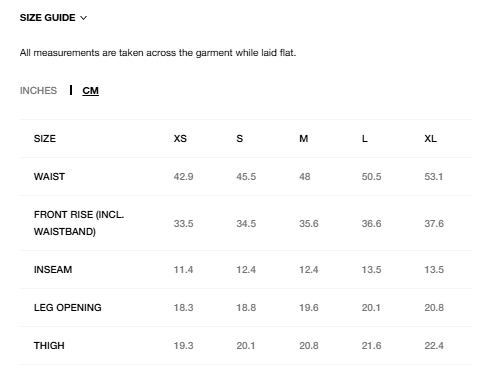Screen dimensions: 480x374
Task: Click the SIZE GUIDE heading
Action: click(x=48, y=18)
